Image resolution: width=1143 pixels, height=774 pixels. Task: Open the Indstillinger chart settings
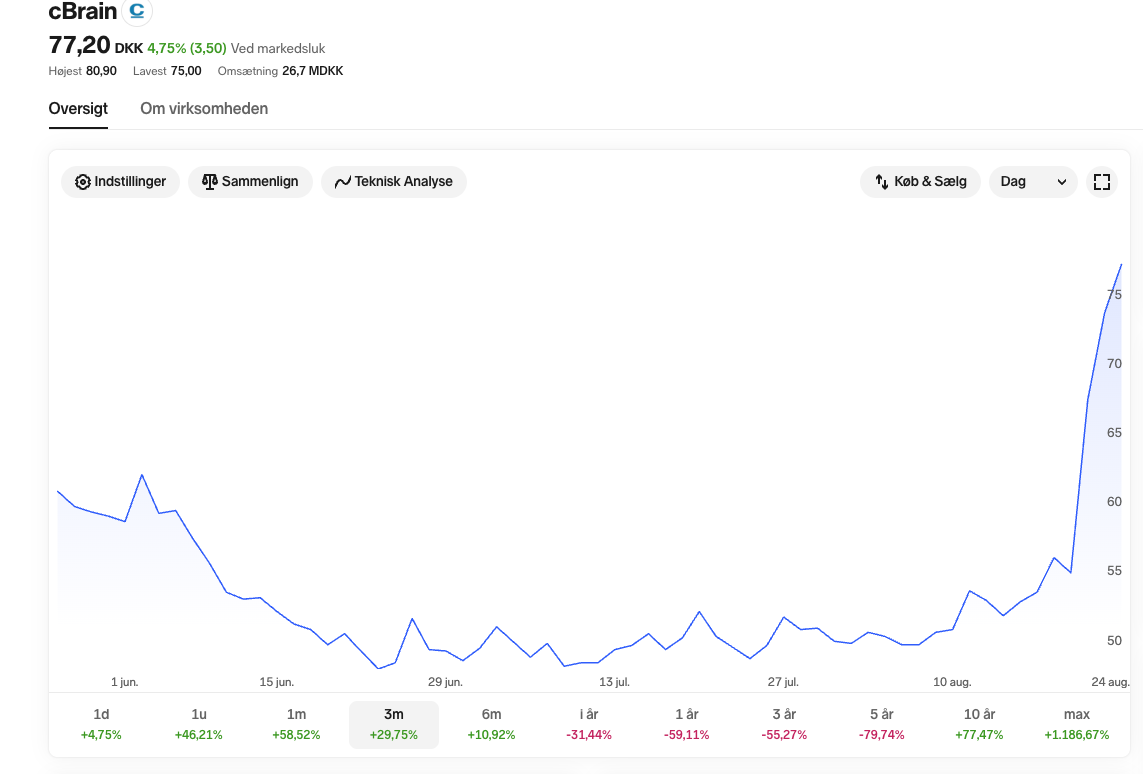point(120,181)
